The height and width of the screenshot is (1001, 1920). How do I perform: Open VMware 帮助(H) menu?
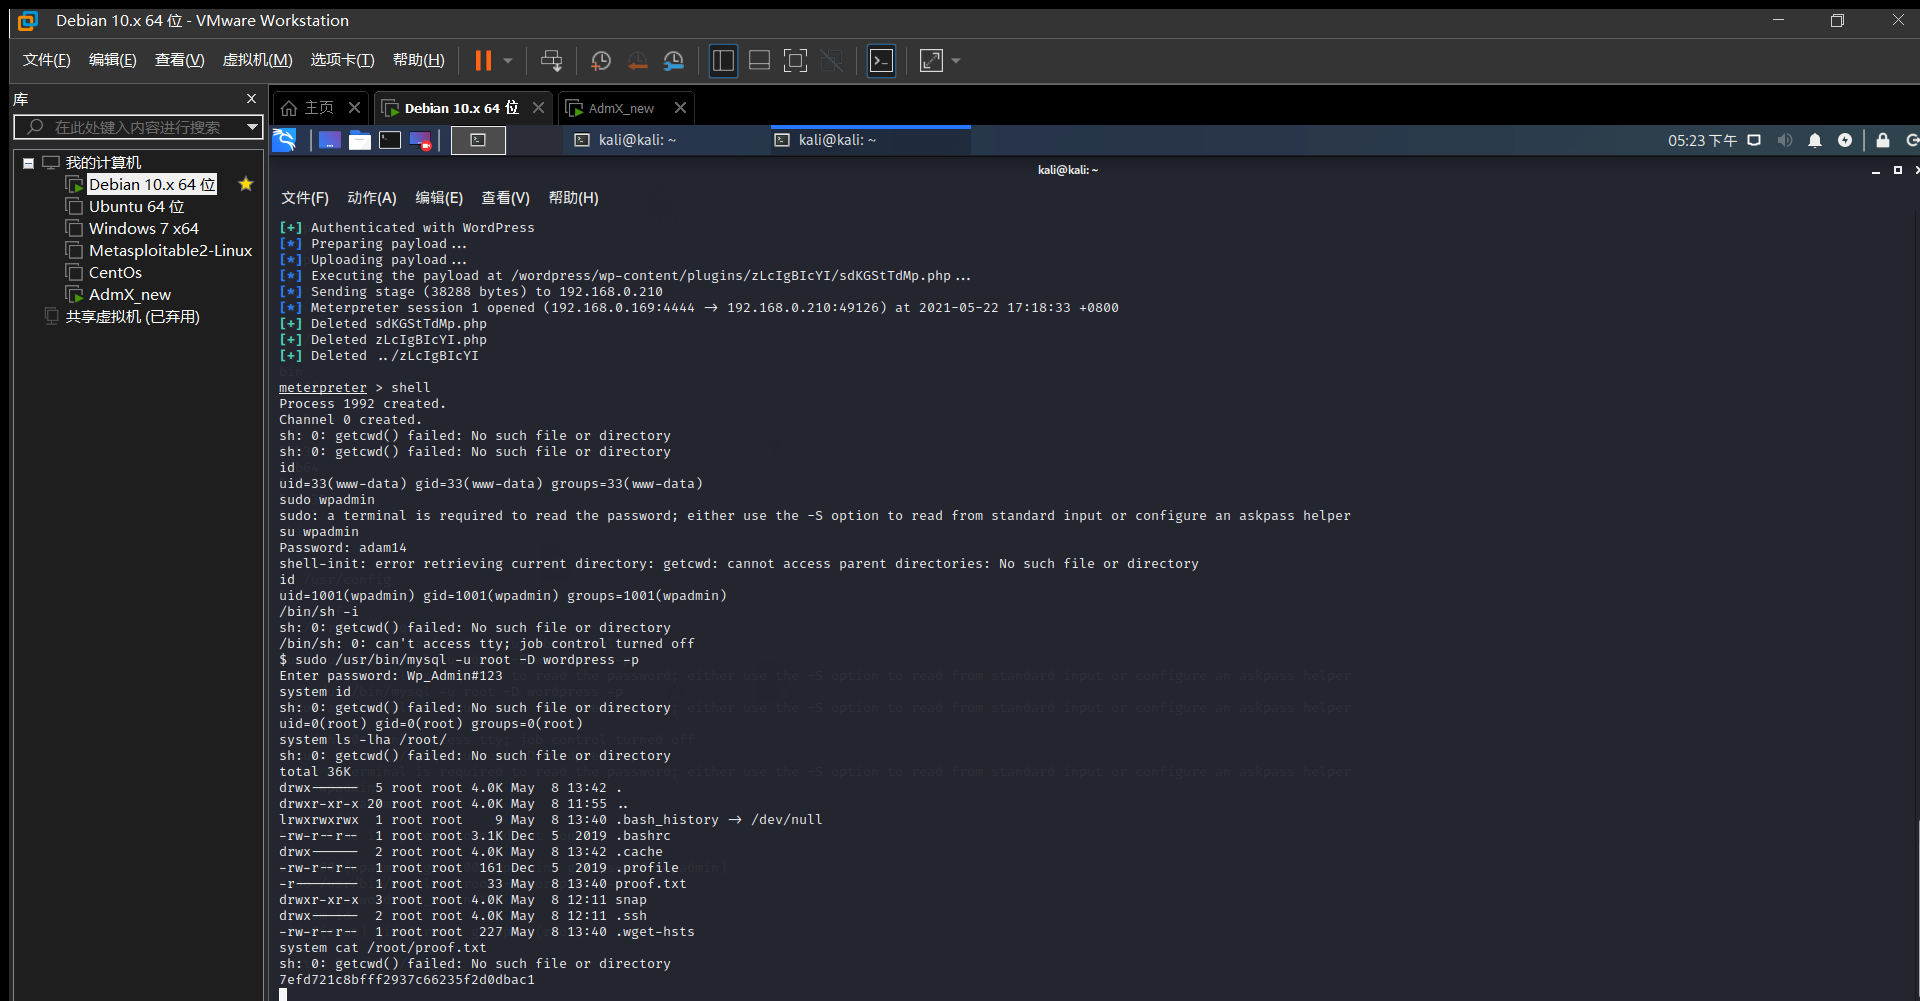(x=419, y=60)
